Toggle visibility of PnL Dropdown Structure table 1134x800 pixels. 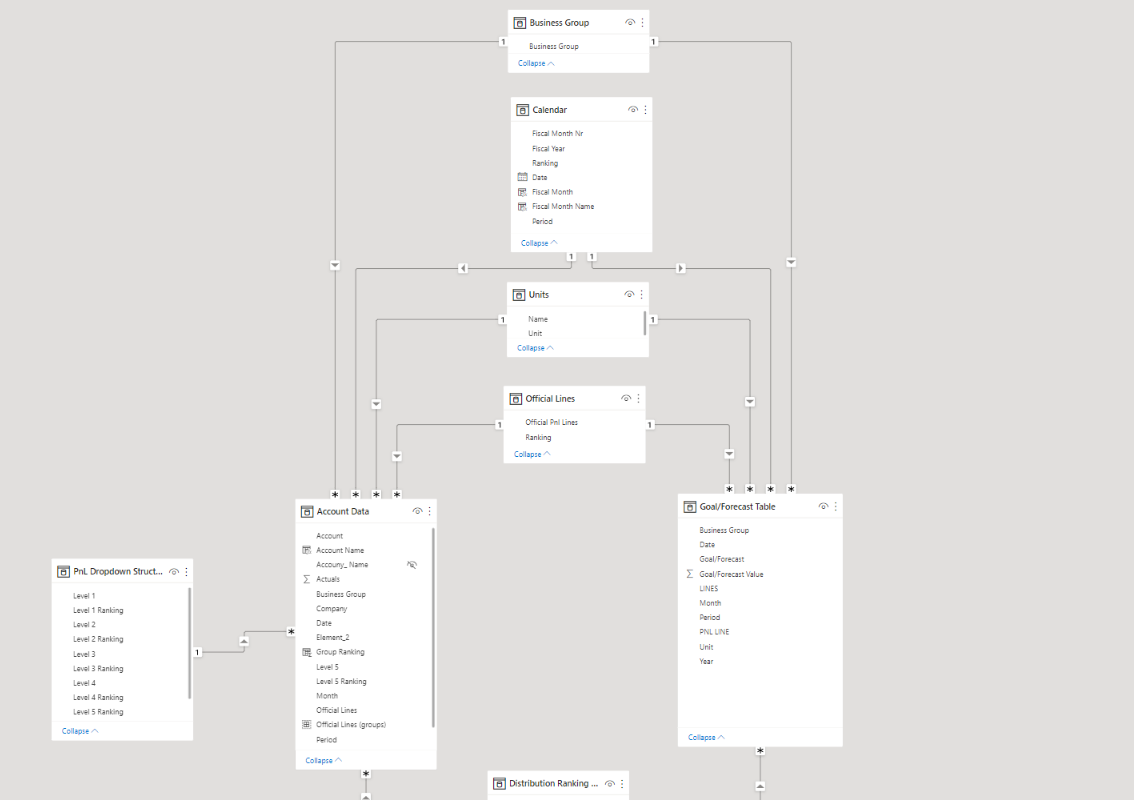click(174, 572)
